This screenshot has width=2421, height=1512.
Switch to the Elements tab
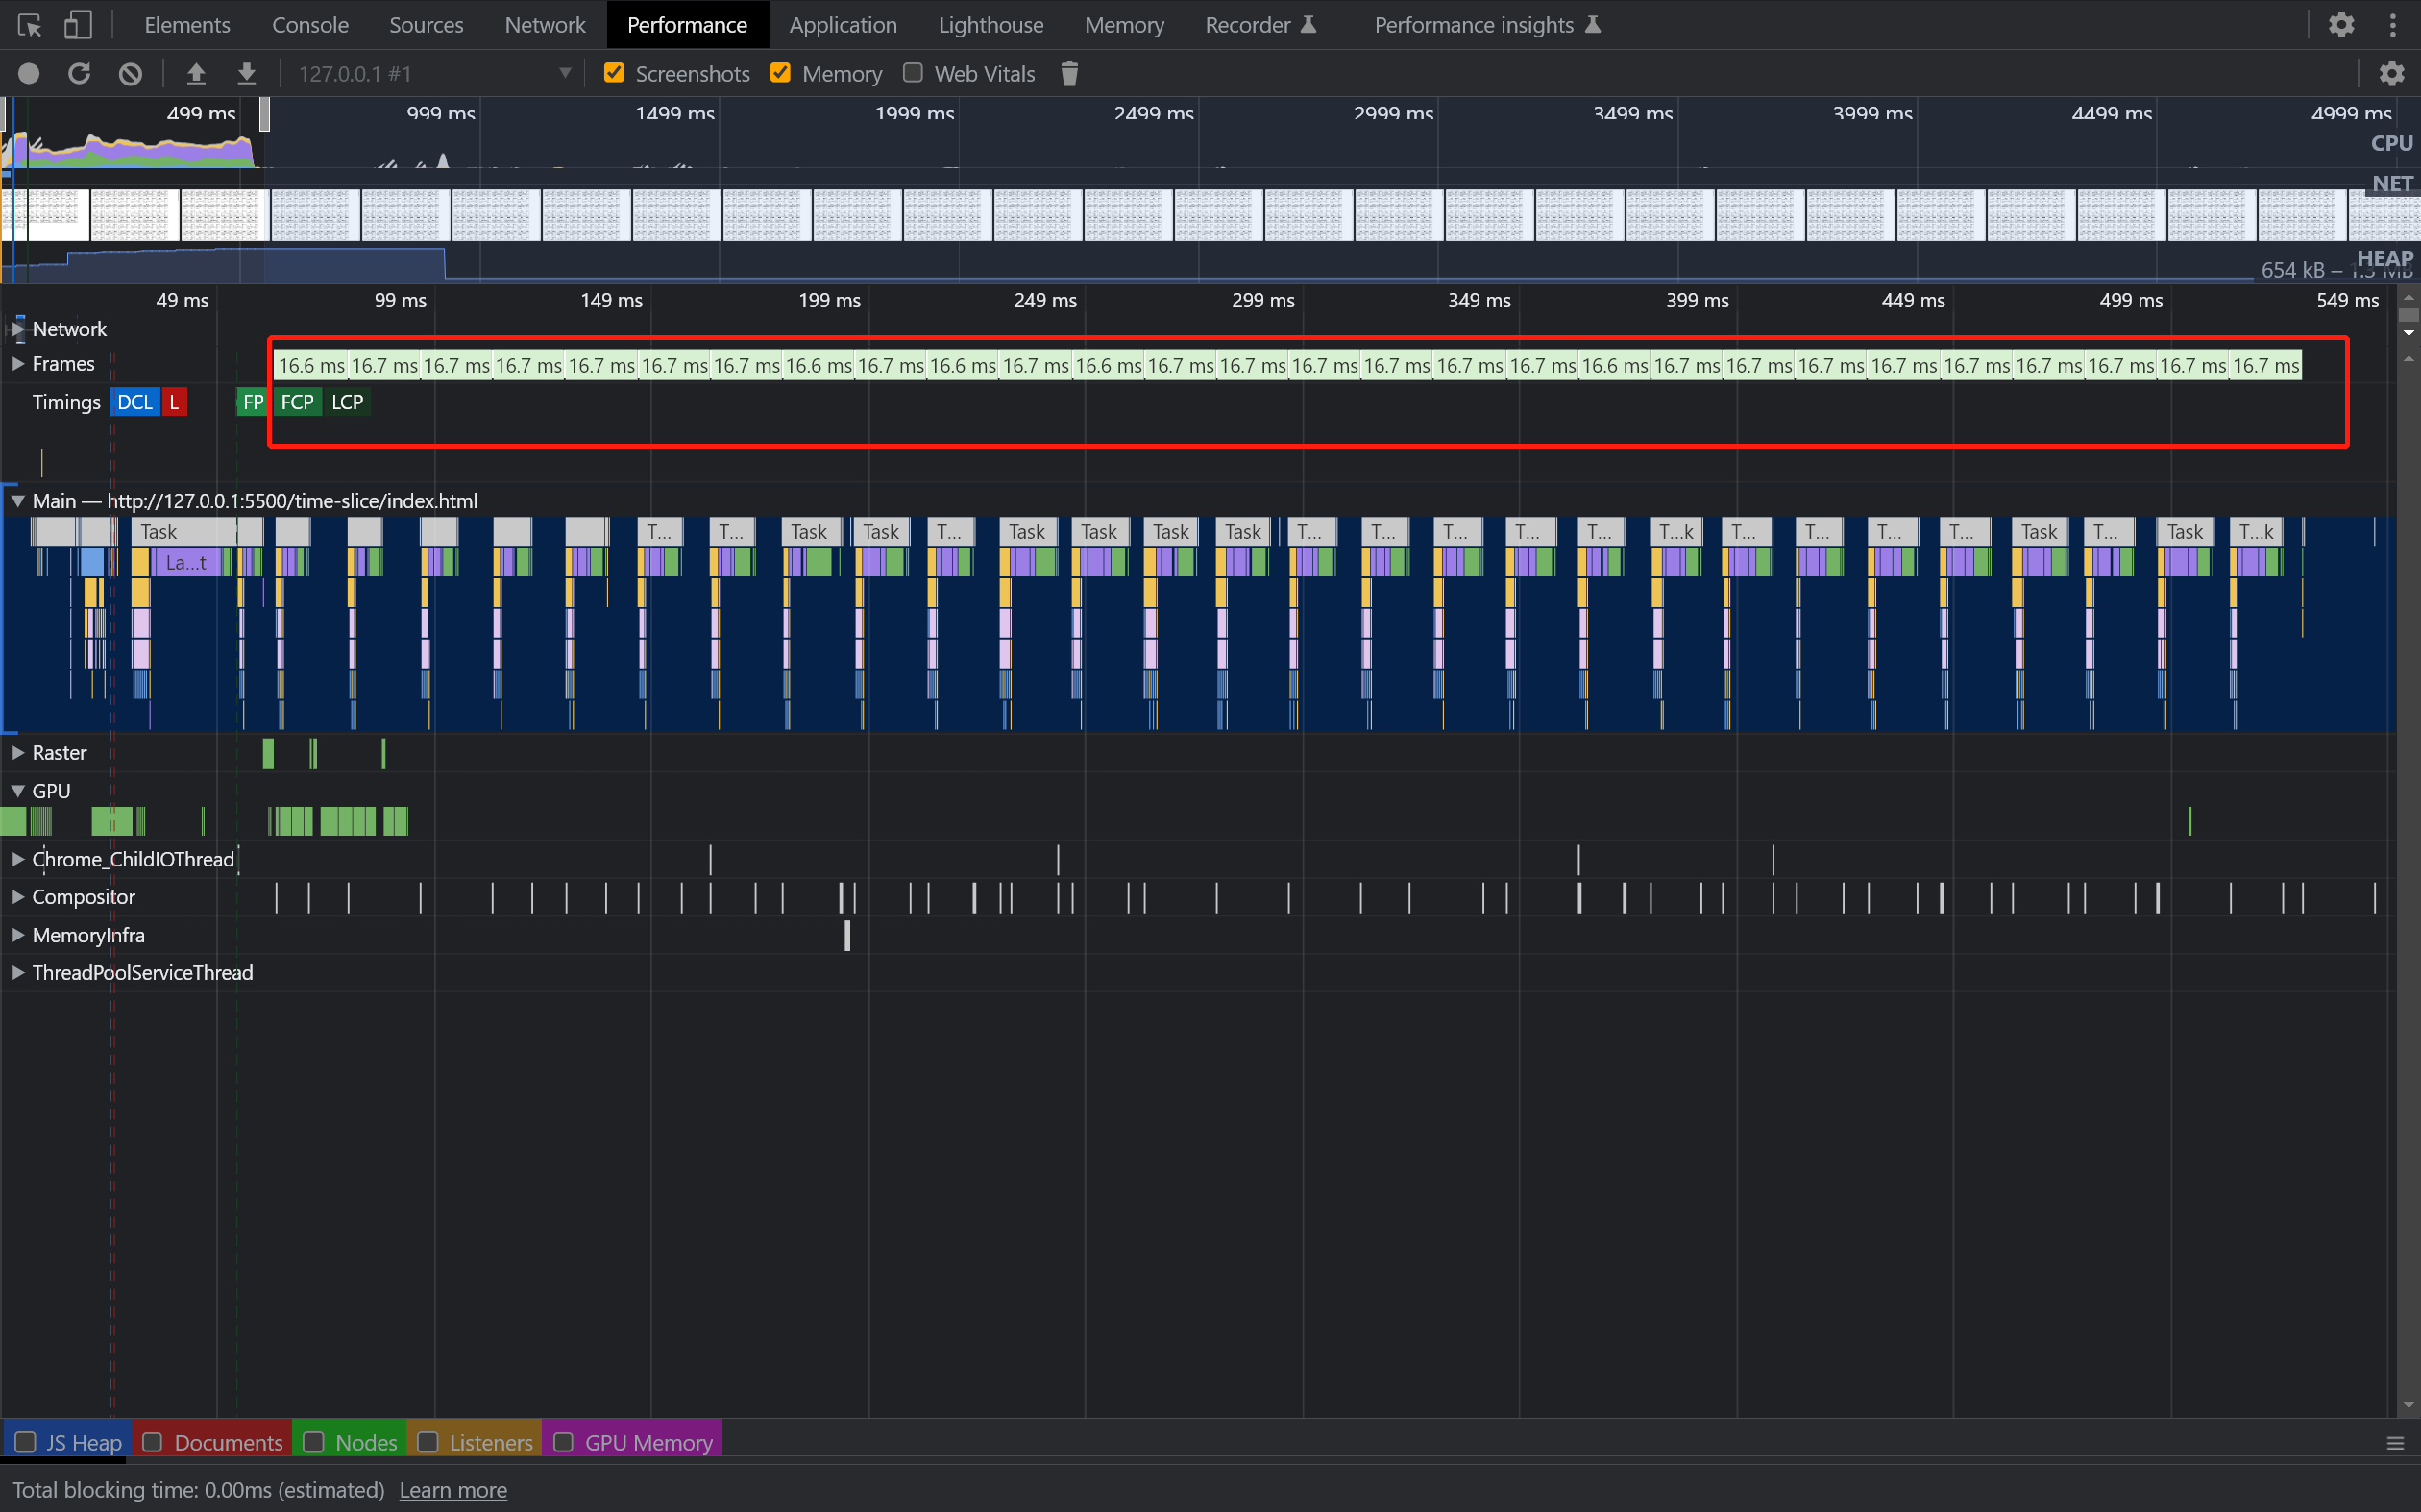click(x=187, y=25)
